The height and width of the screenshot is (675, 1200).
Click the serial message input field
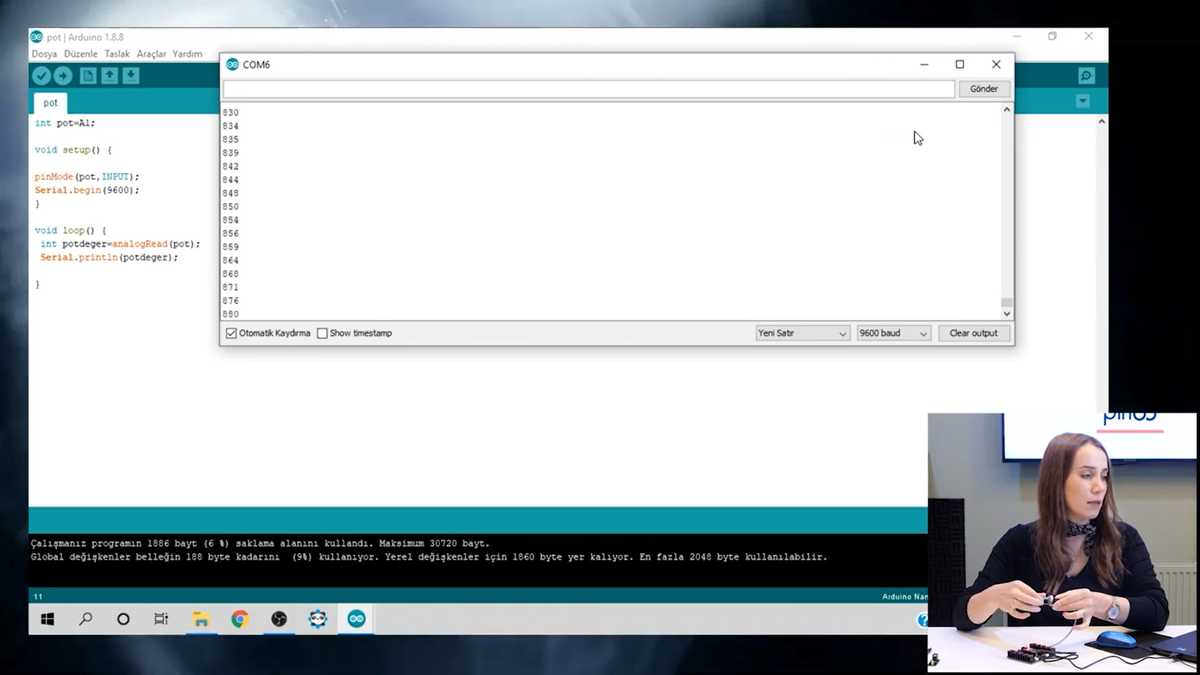coord(588,89)
